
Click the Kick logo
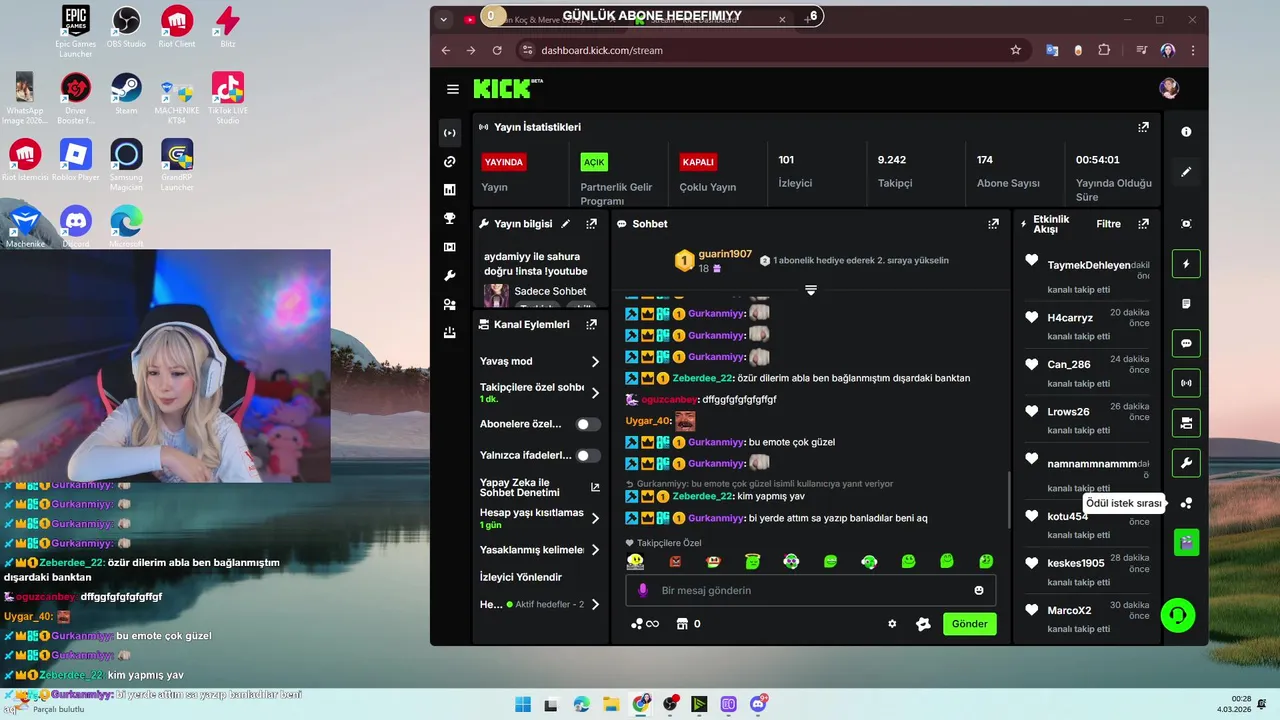tap(507, 89)
